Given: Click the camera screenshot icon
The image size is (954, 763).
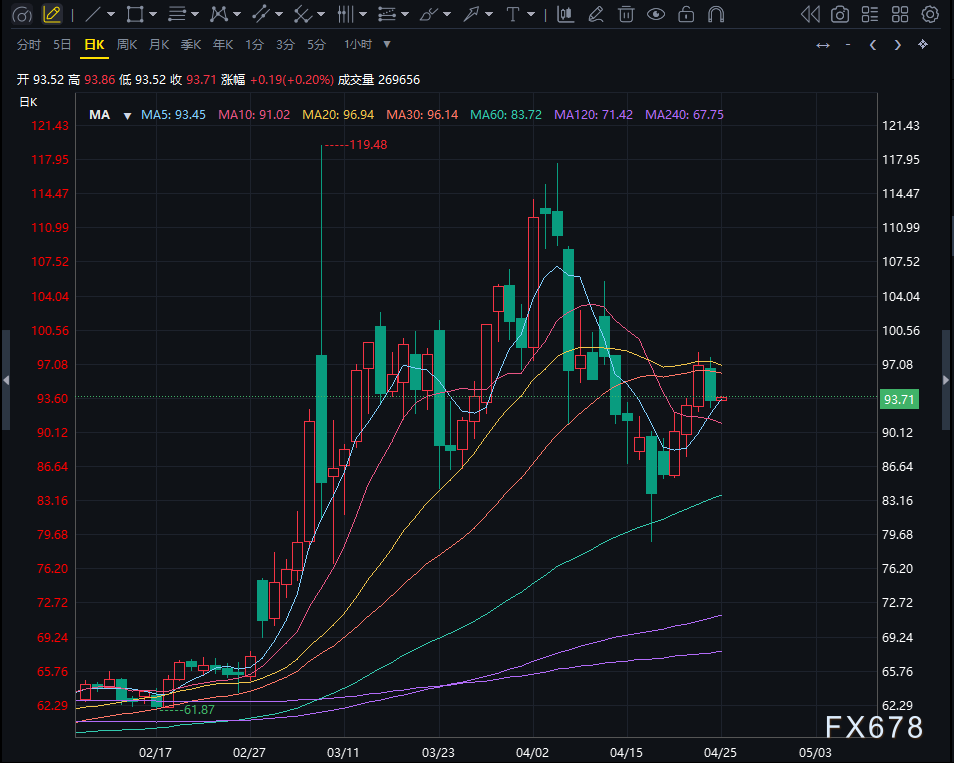Looking at the screenshot, I should (841, 14).
